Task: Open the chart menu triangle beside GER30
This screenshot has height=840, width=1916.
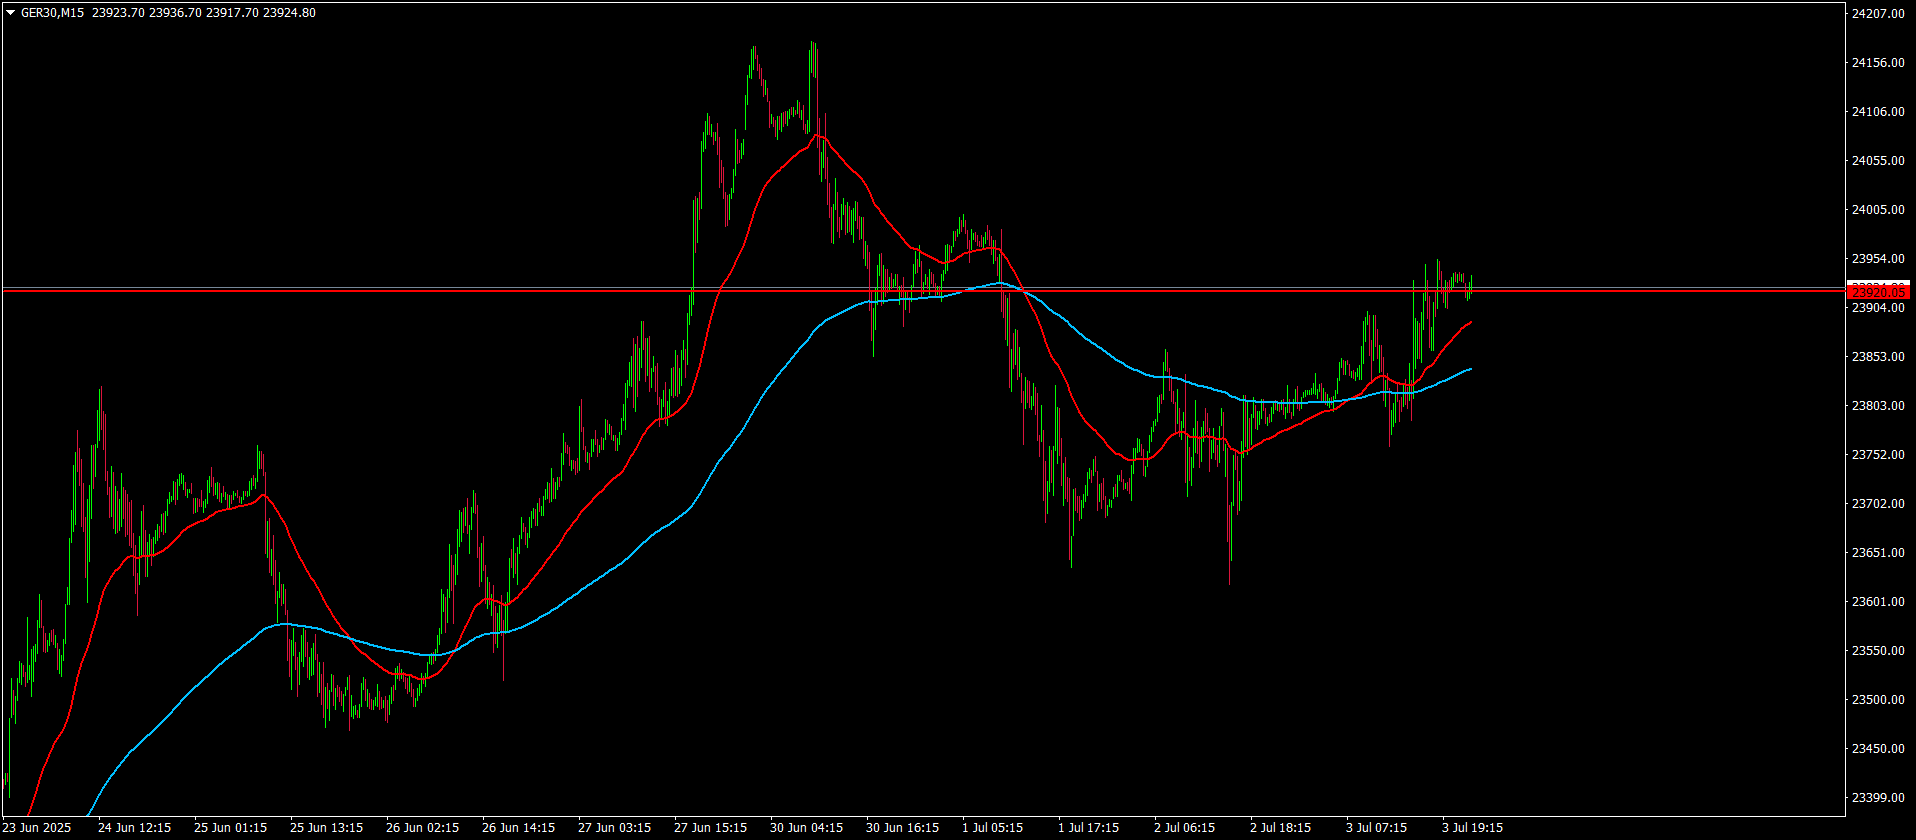Action: click(x=11, y=13)
